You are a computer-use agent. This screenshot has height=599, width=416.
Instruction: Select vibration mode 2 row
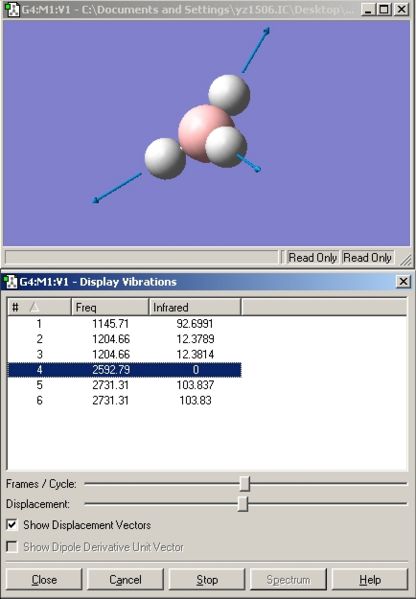(125, 339)
